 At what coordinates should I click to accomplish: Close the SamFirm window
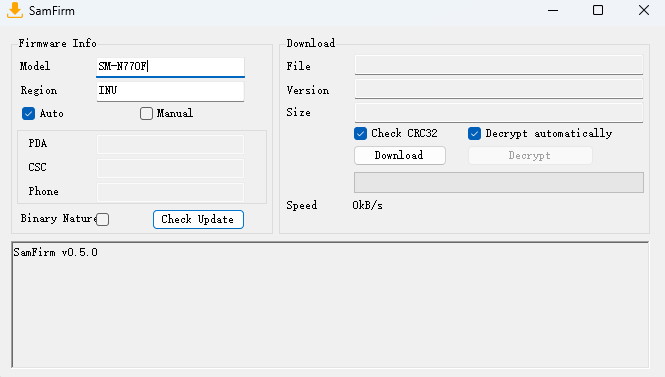pos(643,10)
